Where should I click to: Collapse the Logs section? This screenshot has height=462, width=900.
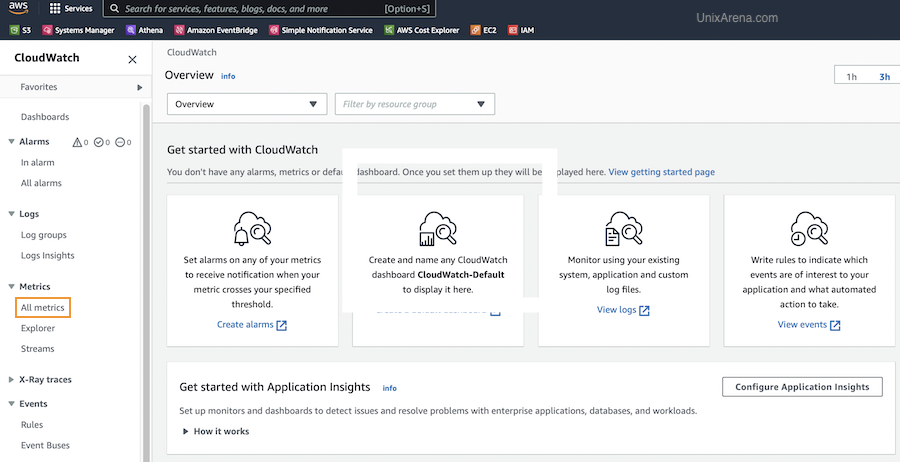(11, 214)
